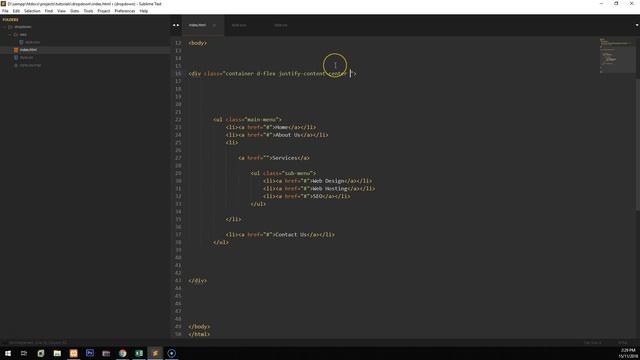Click the ul class="sub-menu" line

283,173
